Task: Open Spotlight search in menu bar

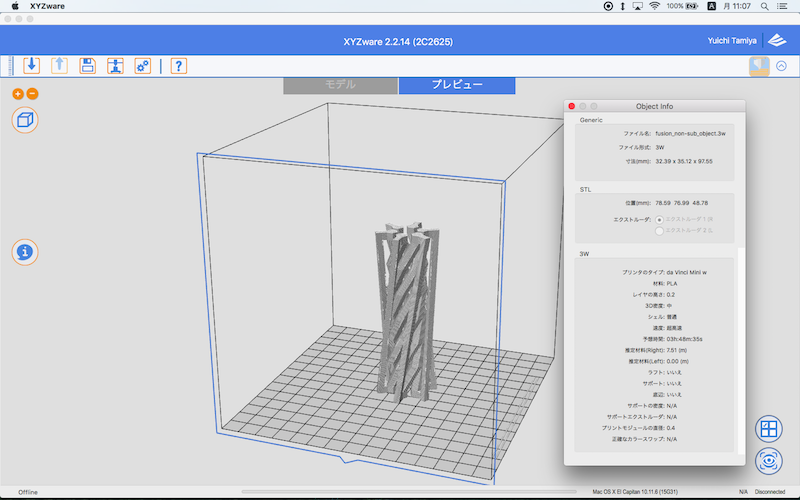Action: (x=764, y=6)
